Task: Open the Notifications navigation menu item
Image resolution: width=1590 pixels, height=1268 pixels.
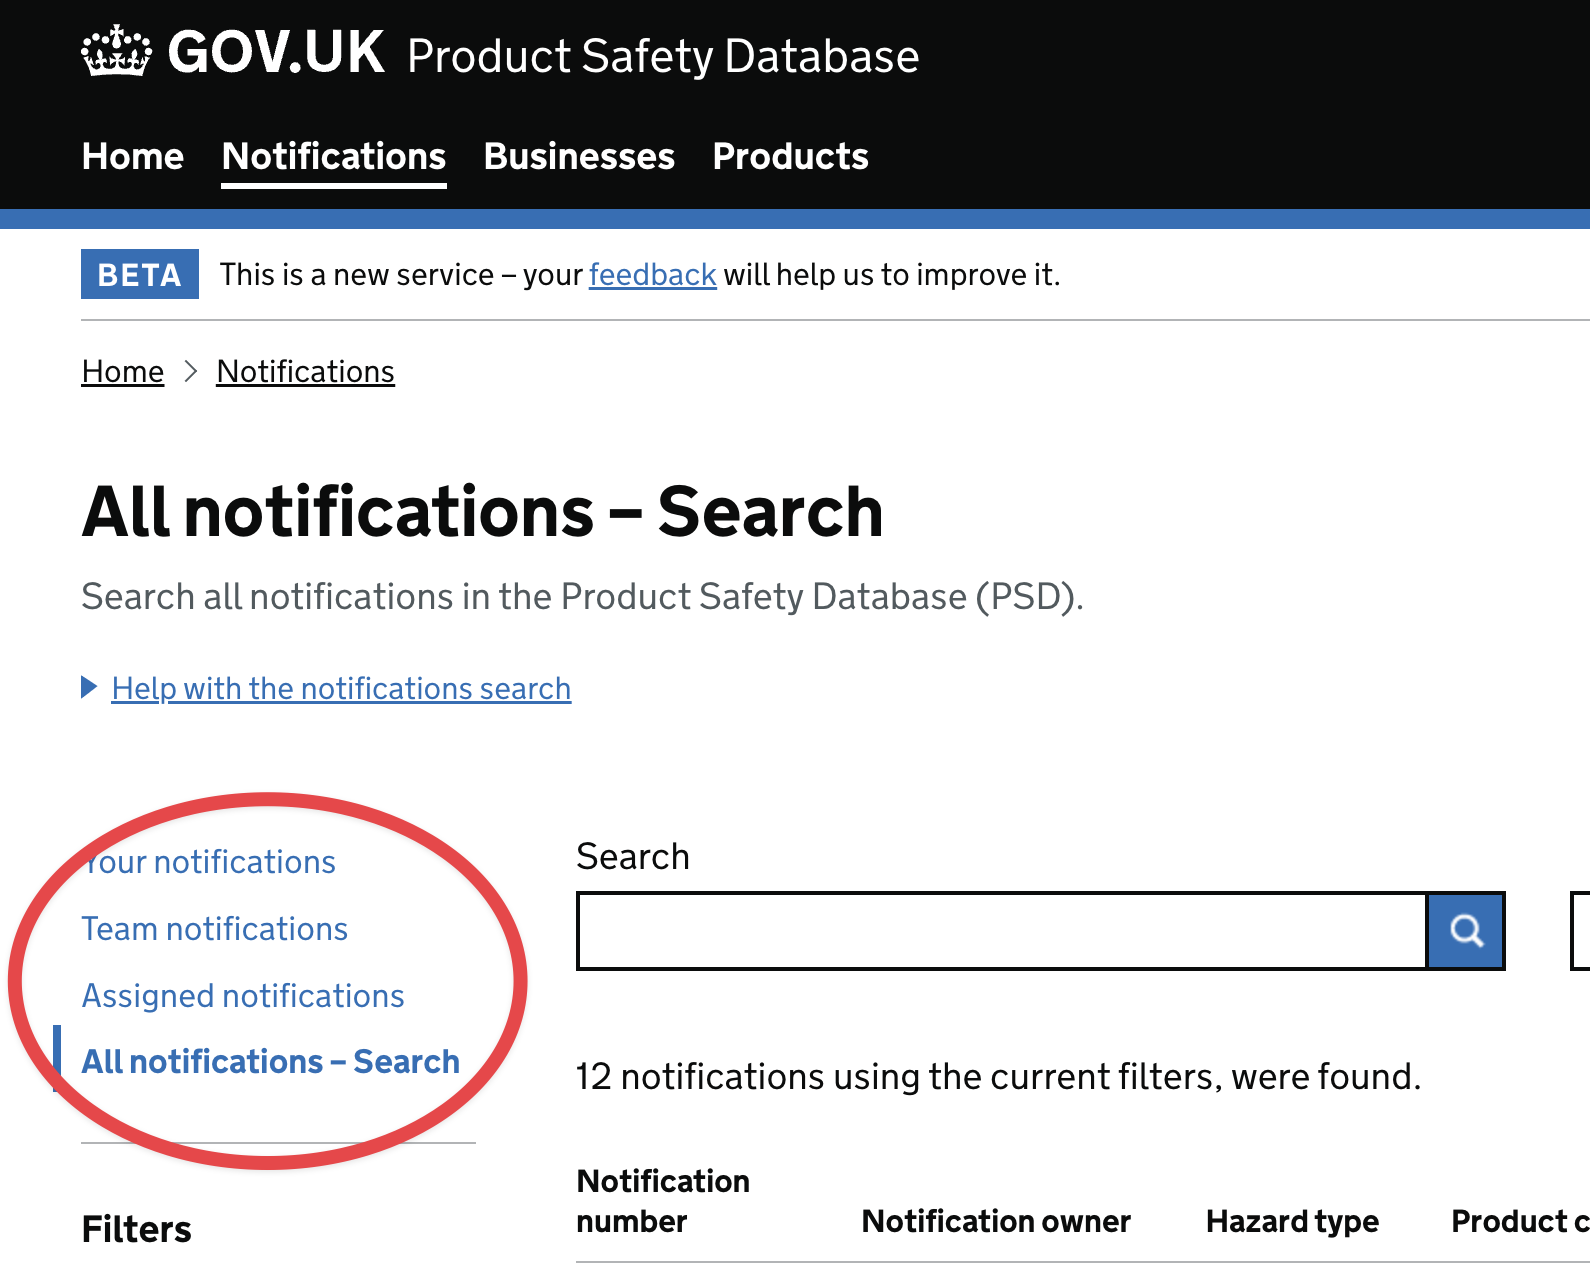Action: click(333, 156)
